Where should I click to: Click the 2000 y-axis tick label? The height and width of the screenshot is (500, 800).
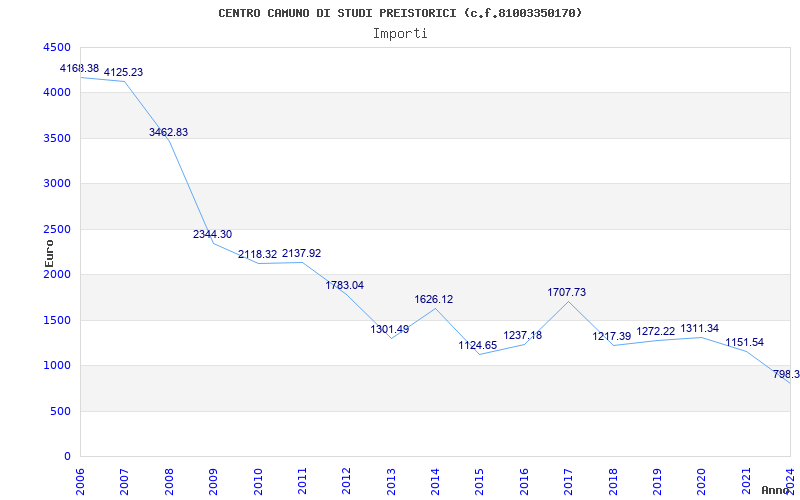(57, 274)
